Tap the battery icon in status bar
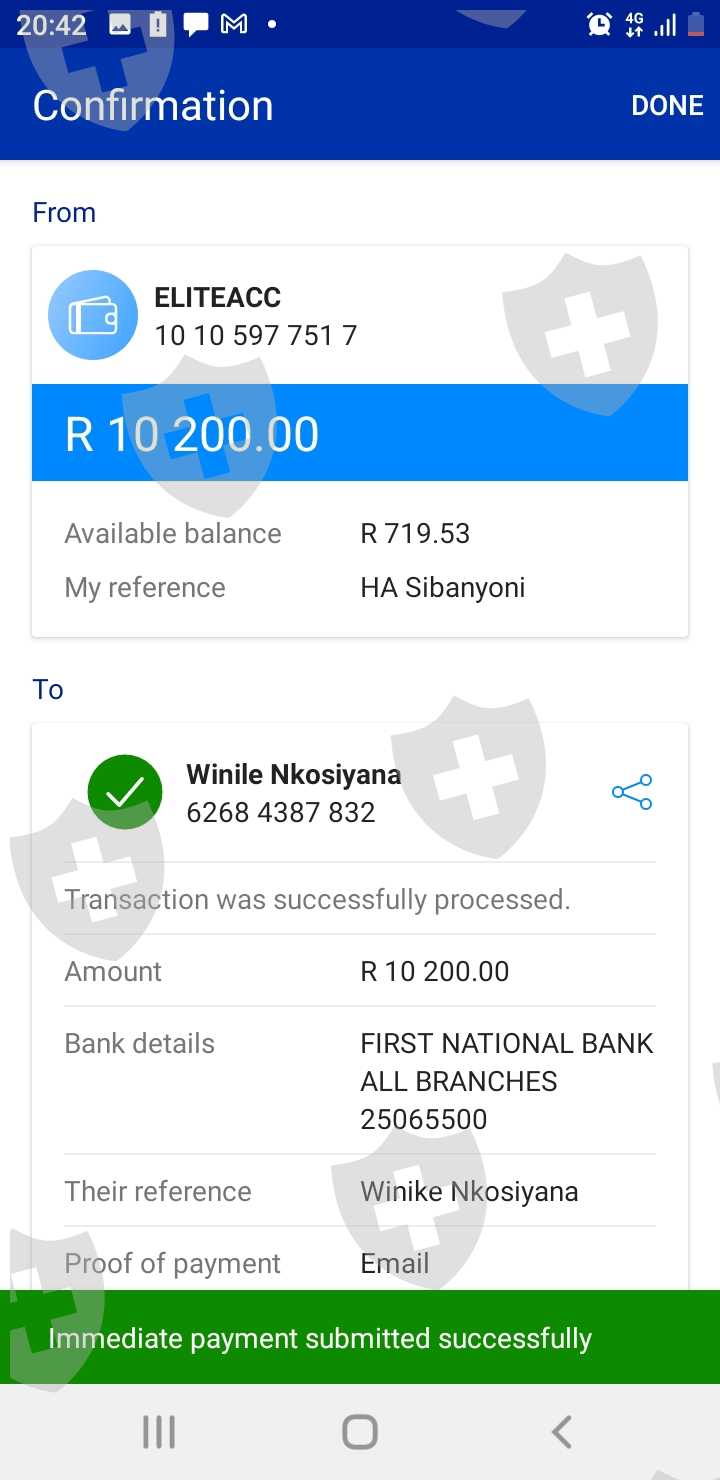The height and width of the screenshot is (1480, 720). coord(696,25)
